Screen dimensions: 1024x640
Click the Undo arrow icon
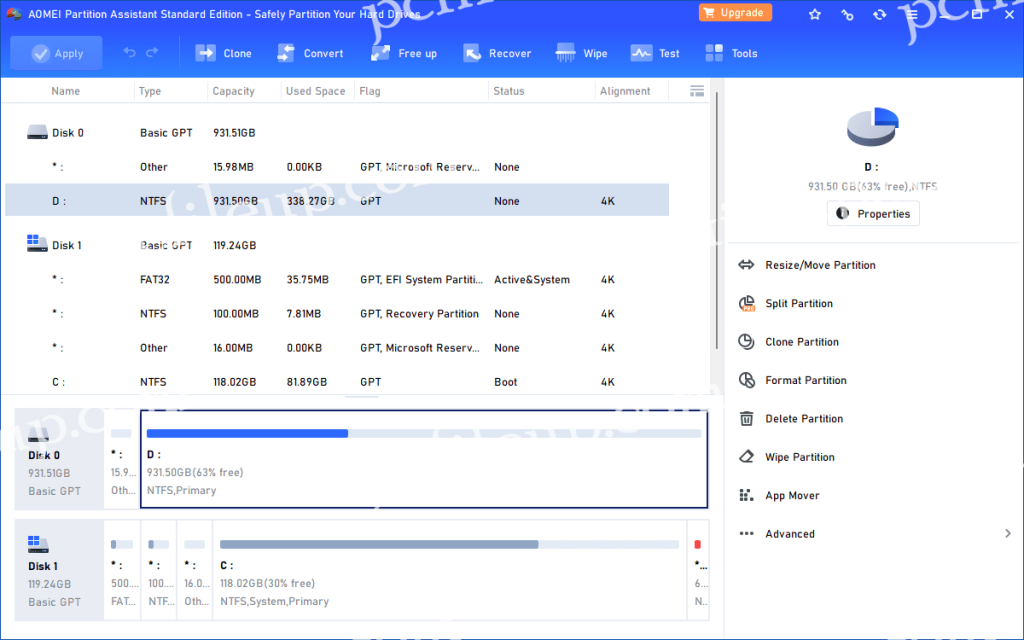[129, 53]
